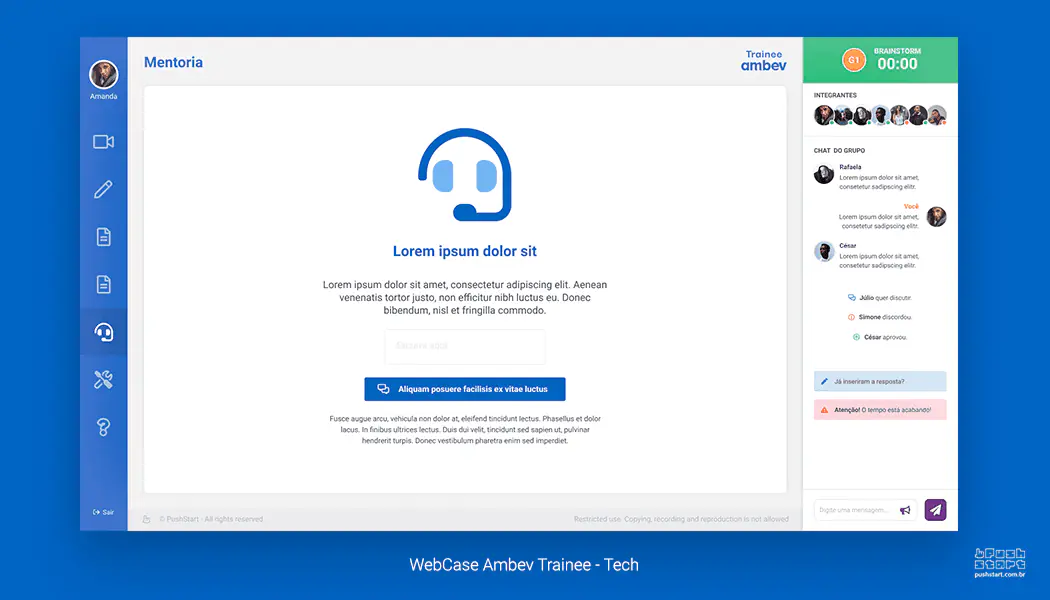The height and width of the screenshot is (600, 1050).
Task: Click the Brainstorm timer showing 00:00
Action: coord(897,64)
